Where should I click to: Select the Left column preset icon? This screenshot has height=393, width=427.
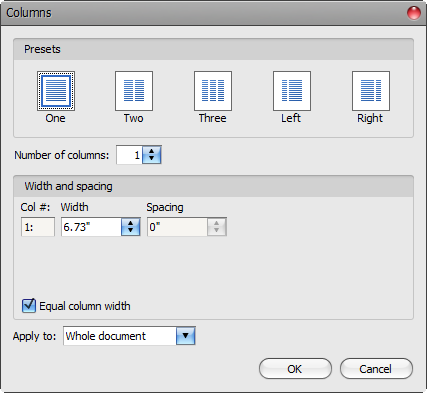pos(292,91)
